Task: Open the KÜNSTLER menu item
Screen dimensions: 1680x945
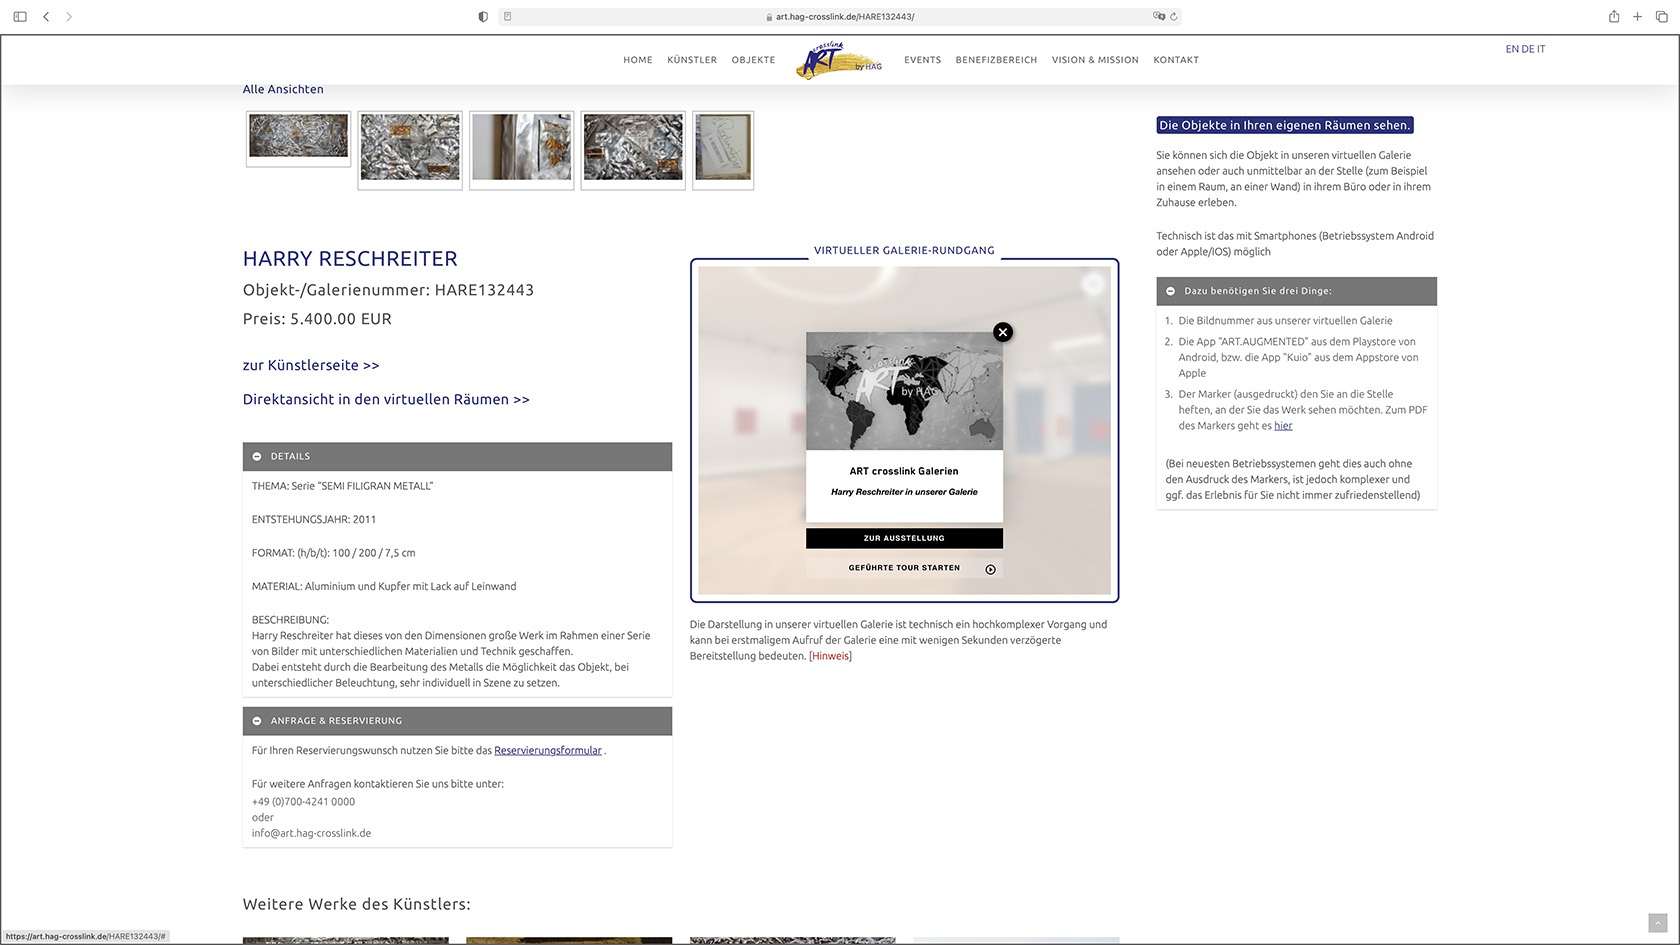Action: pos(692,60)
